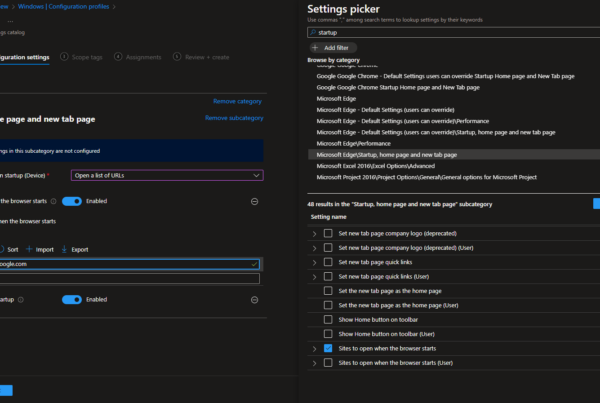Click the blue button at bottom left
600x403 pixels.
[6, 390]
